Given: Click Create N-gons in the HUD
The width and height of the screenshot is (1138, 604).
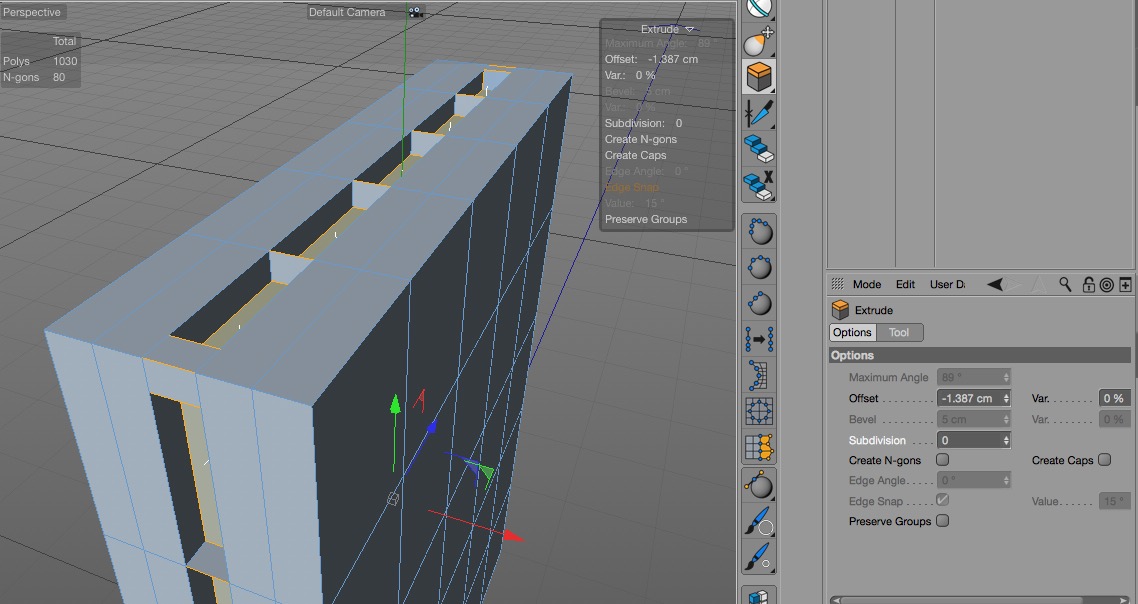Looking at the screenshot, I should (640, 139).
